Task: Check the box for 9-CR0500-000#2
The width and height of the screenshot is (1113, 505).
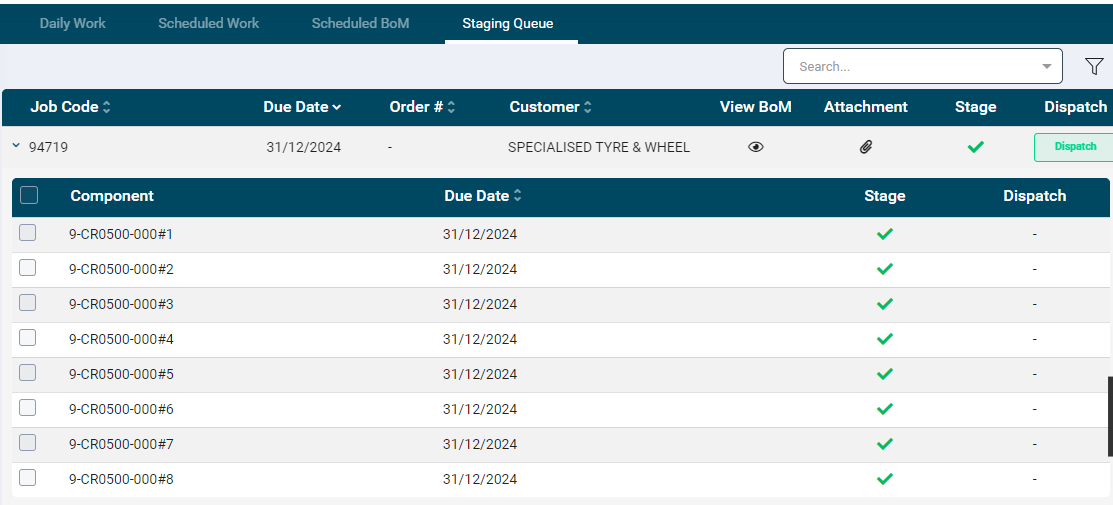Action: (28, 268)
